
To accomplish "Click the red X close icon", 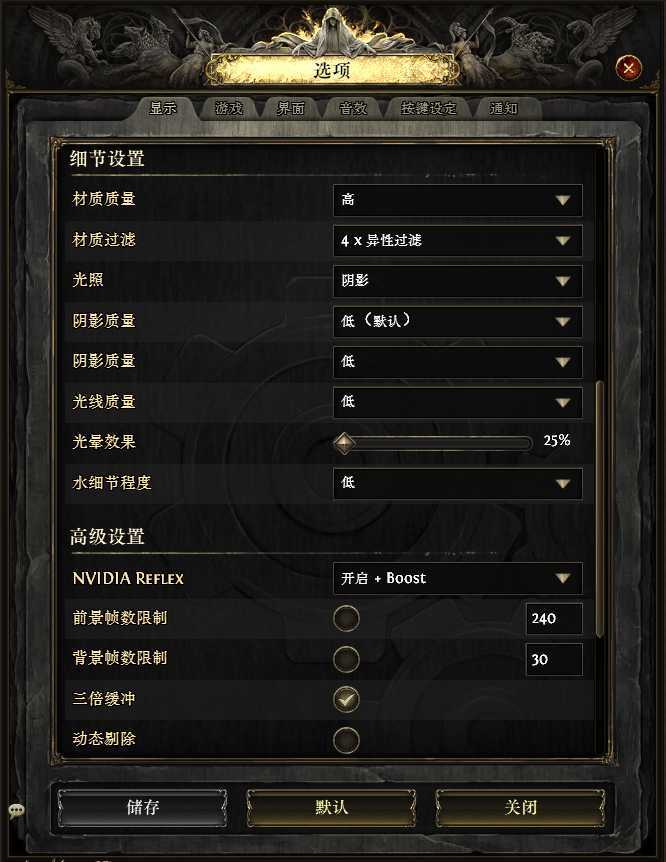I will (x=628, y=68).
